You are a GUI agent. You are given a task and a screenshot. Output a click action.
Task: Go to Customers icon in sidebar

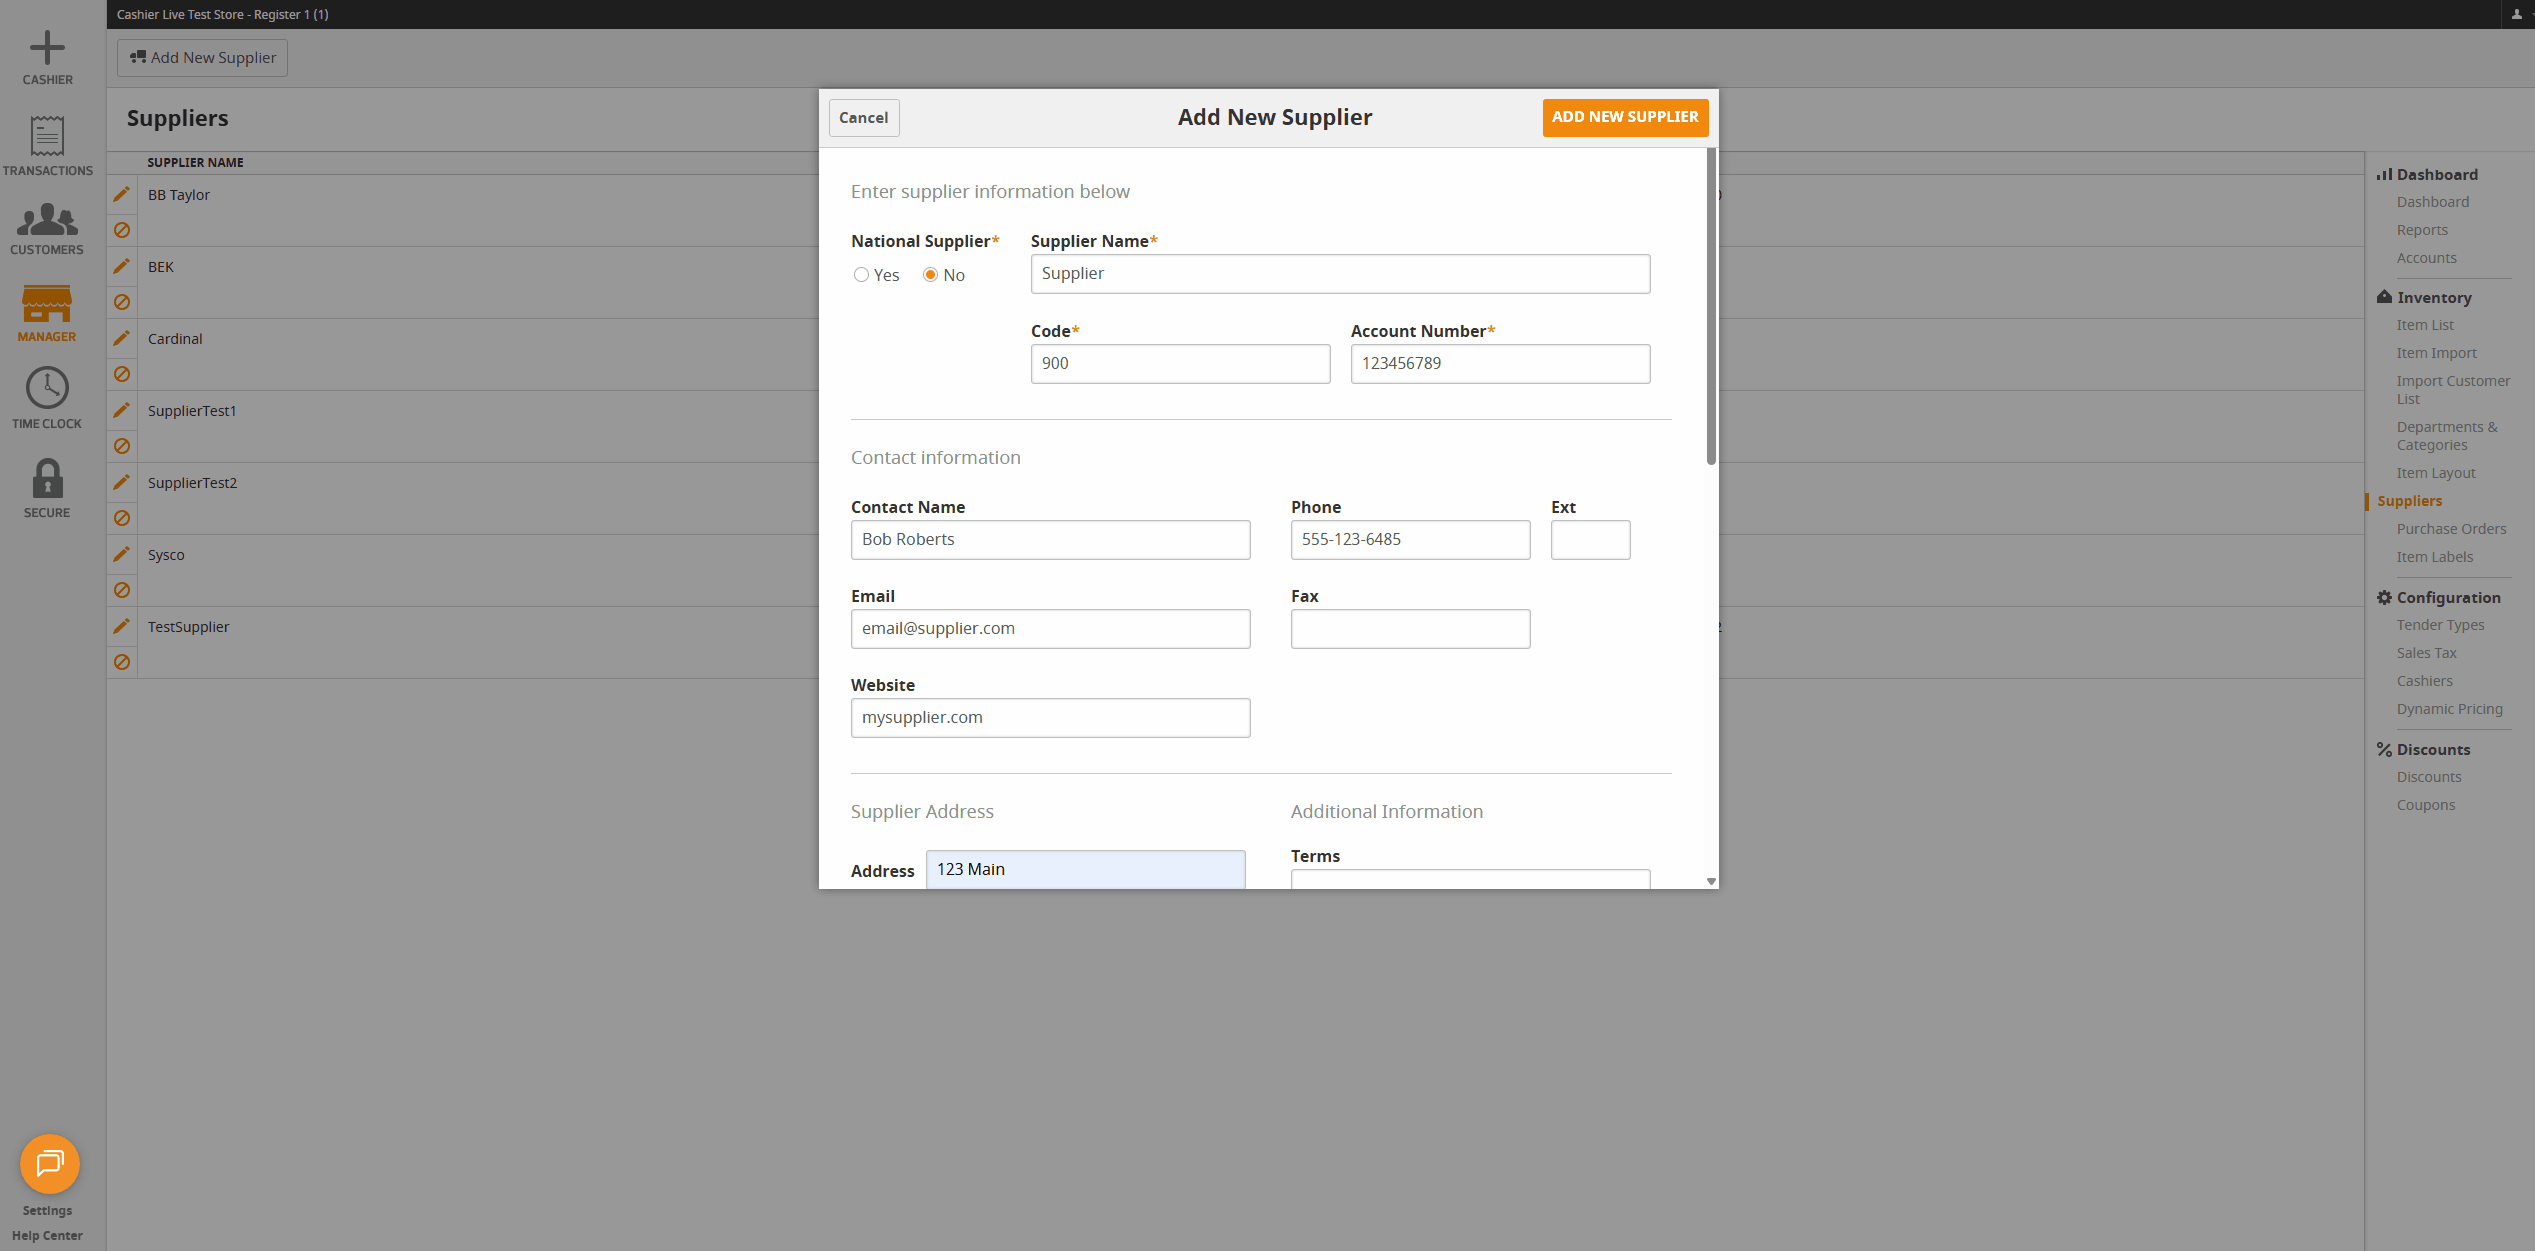click(x=47, y=220)
